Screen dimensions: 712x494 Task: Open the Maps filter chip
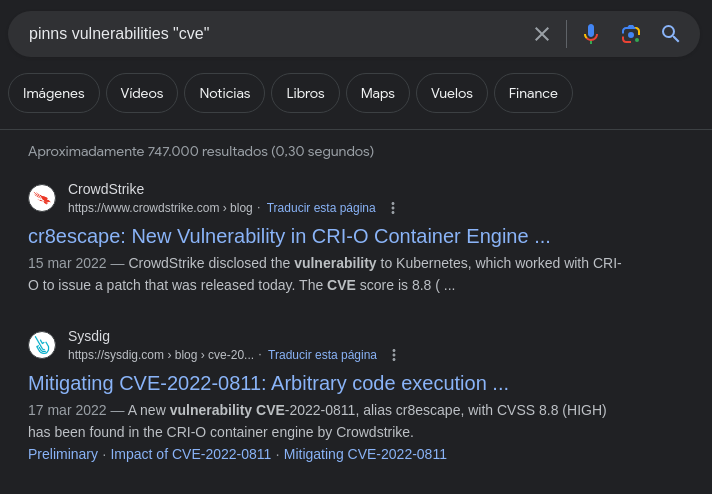[x=378, y=93]
